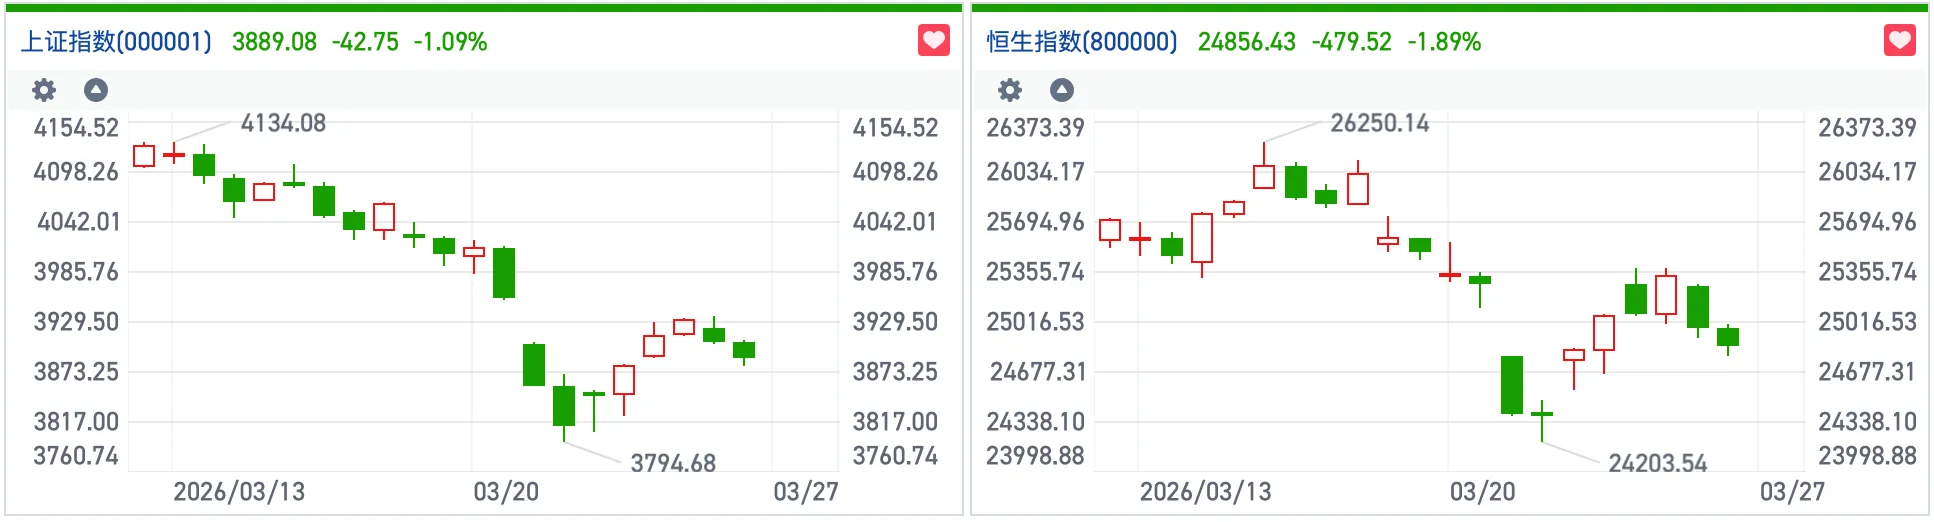Open settings gear for 上证指数 chart
1934x522 pixels.
tap(44, 91)
